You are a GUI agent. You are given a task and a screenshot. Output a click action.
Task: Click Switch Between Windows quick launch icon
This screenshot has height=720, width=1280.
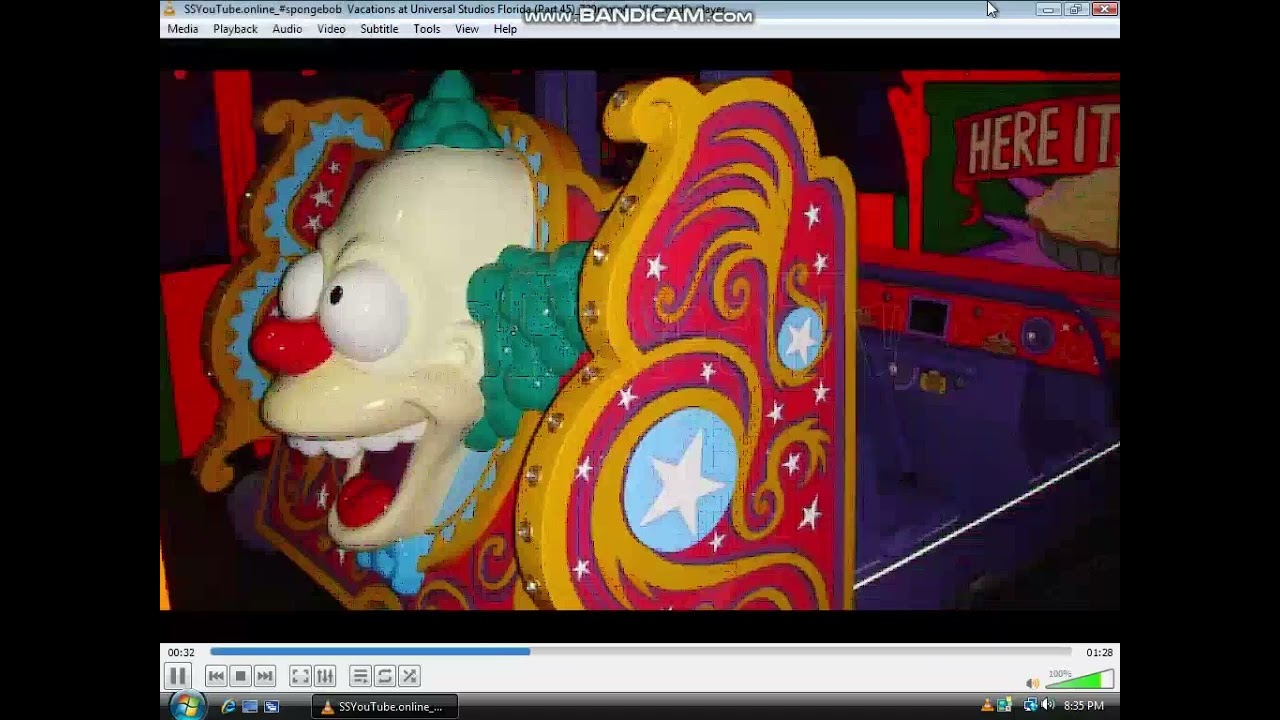pos(271,707)
